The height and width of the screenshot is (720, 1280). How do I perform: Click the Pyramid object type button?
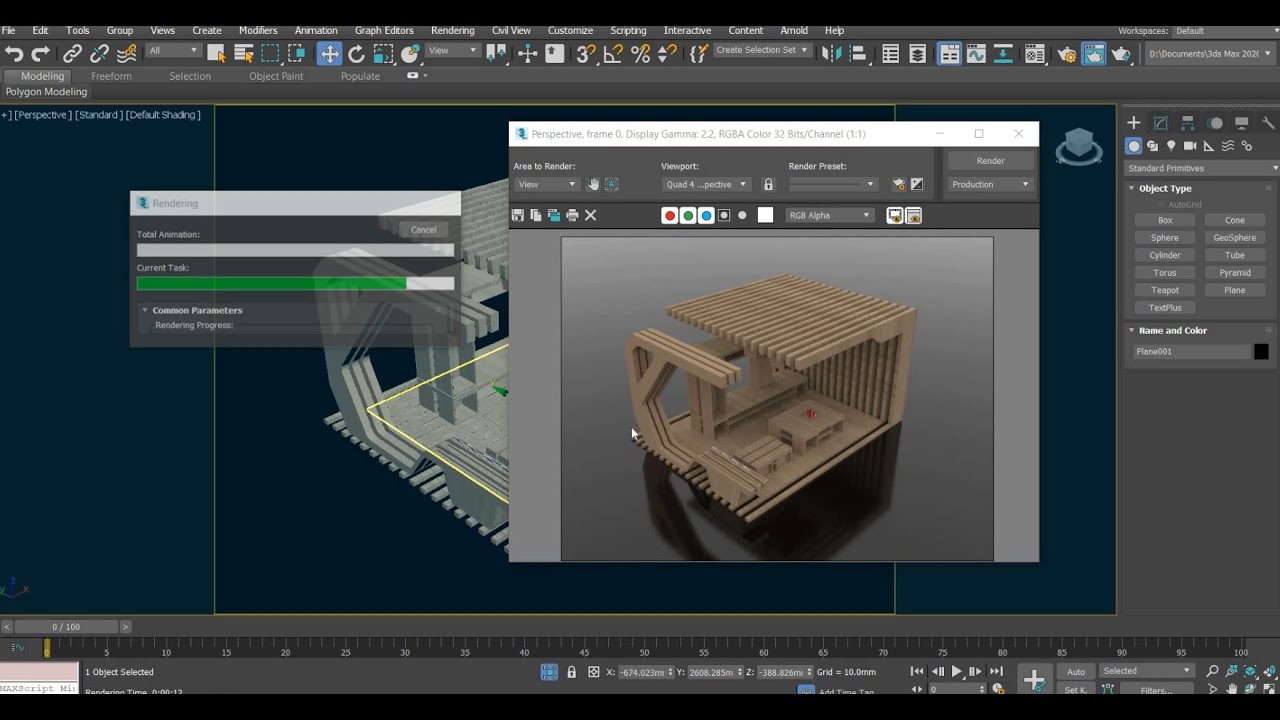pyautogui.click(x=1235, y=273)
